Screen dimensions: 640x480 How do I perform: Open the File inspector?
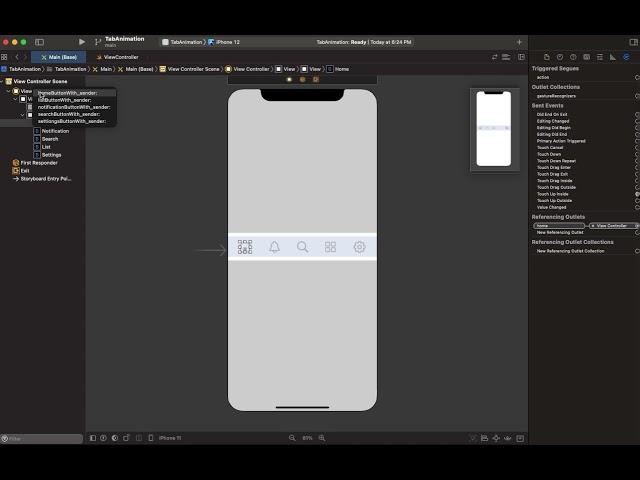pyautogui.click(x=547, y=57)
